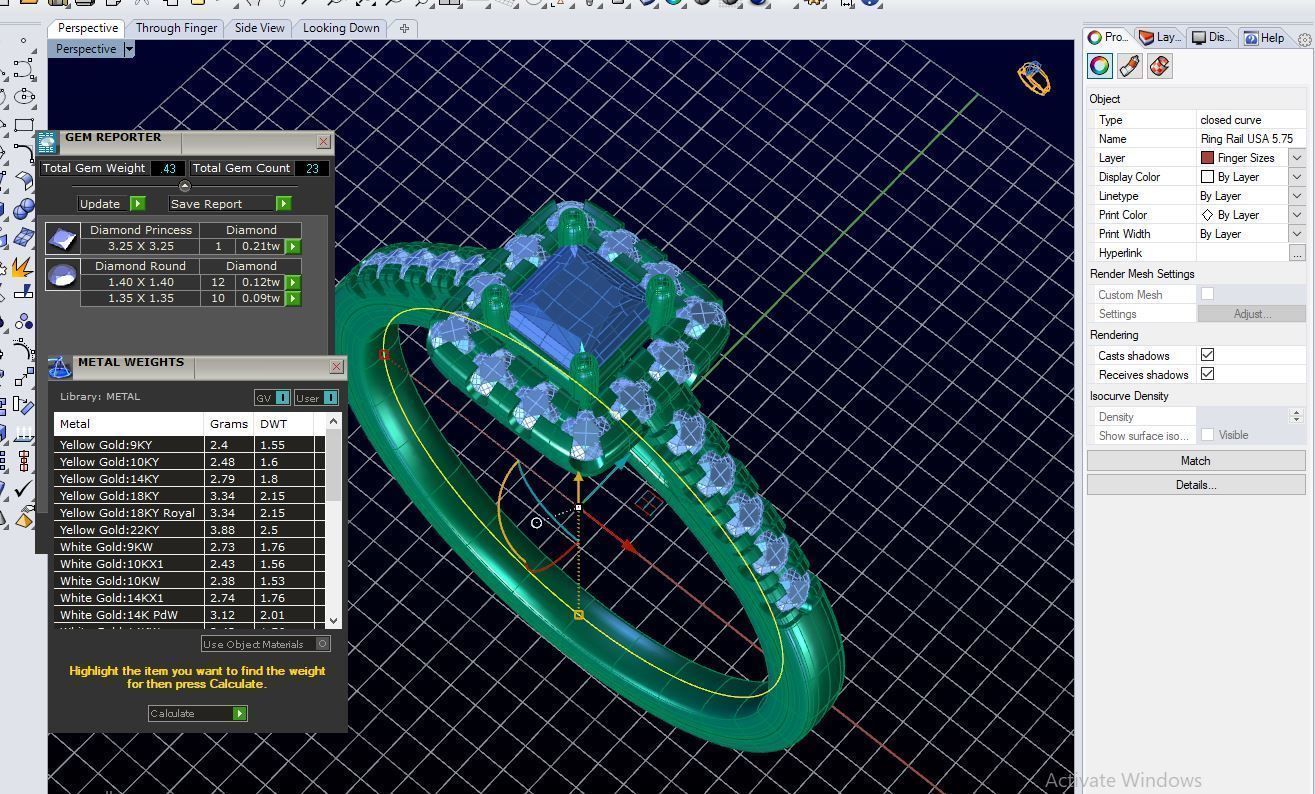The image size is (1315, 794).
Task: Switch to the Layers panel tab
Action: (1159, 38)
